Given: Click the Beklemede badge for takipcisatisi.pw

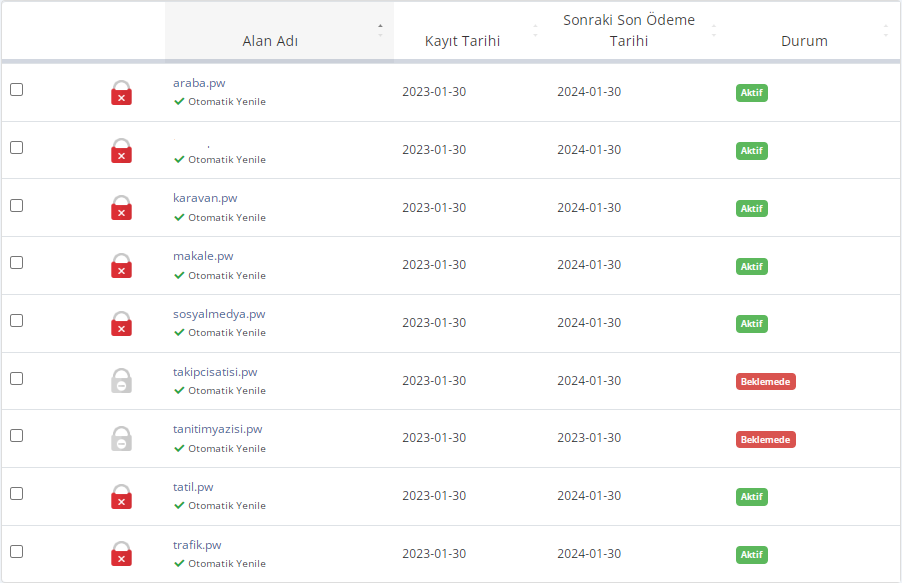Looking at the screenshot, I should coord(766,382).
